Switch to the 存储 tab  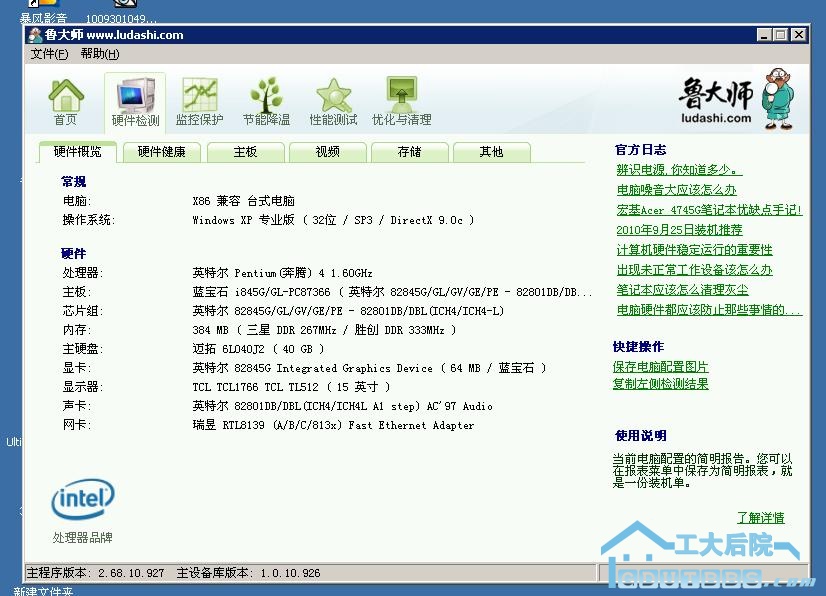tap(409, 152)
